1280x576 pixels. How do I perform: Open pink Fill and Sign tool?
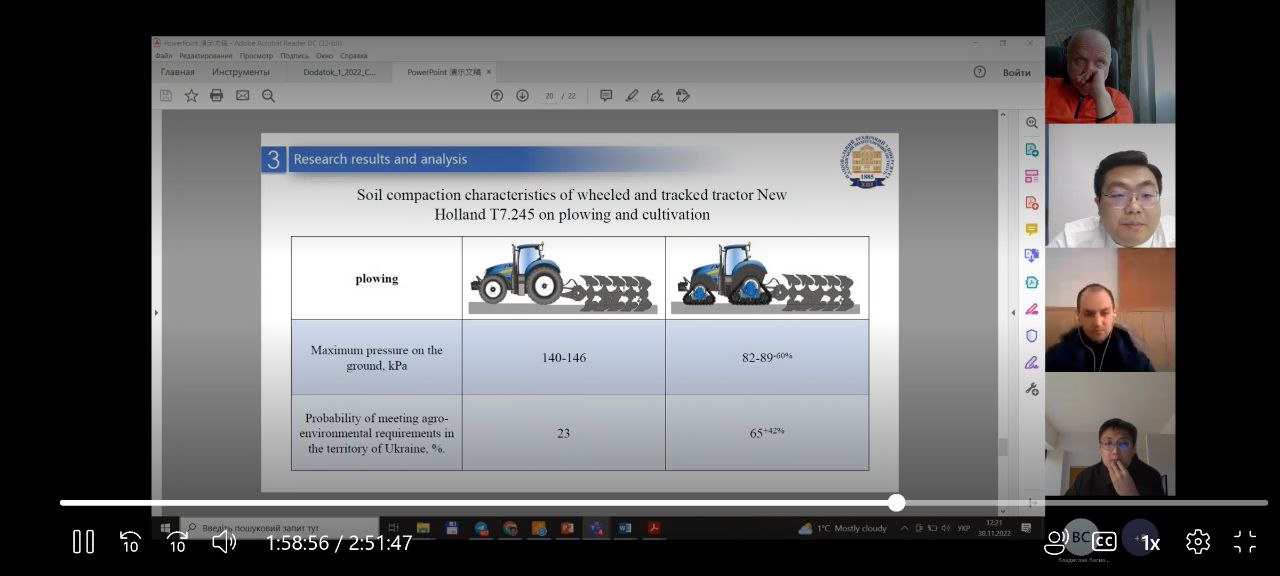(1032, 309)
